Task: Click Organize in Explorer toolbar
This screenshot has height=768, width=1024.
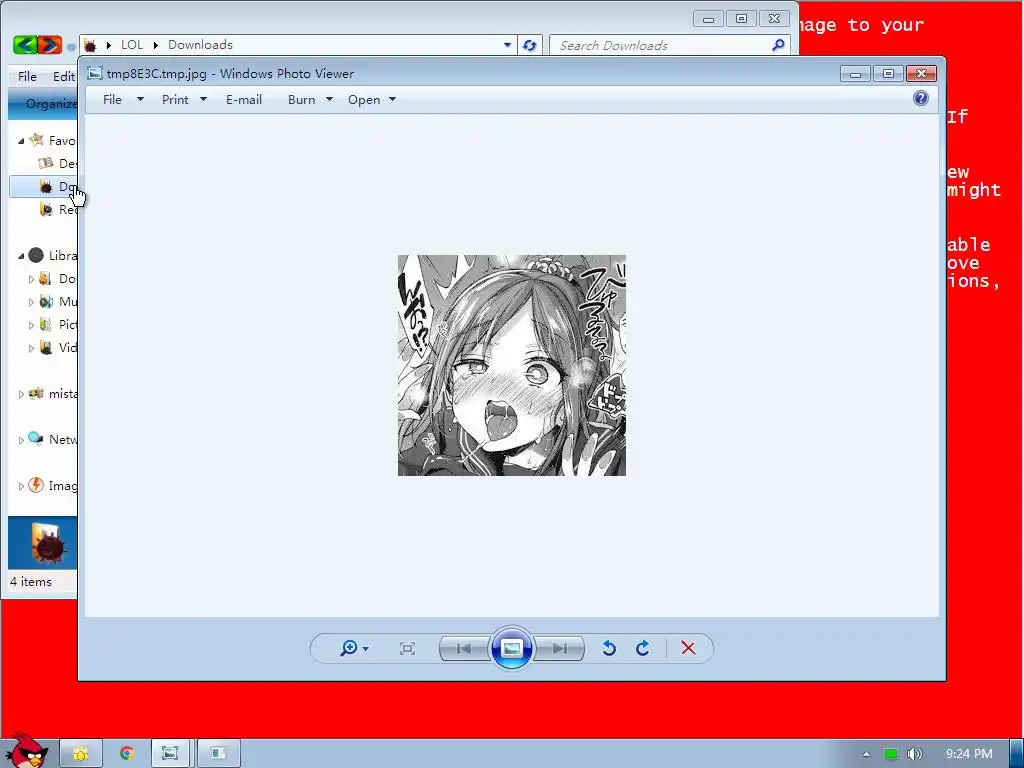Action: pyautogui.click(x=50, y=103)
